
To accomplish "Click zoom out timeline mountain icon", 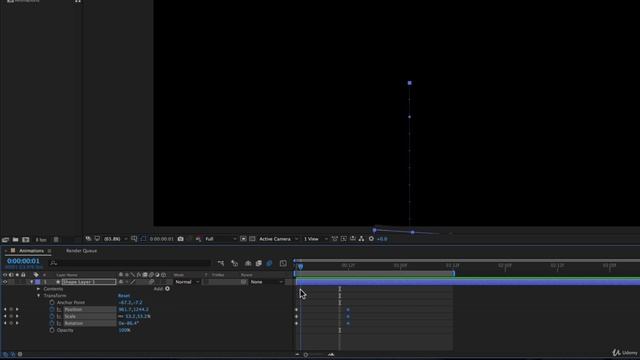I will click(x=298, y=354).
